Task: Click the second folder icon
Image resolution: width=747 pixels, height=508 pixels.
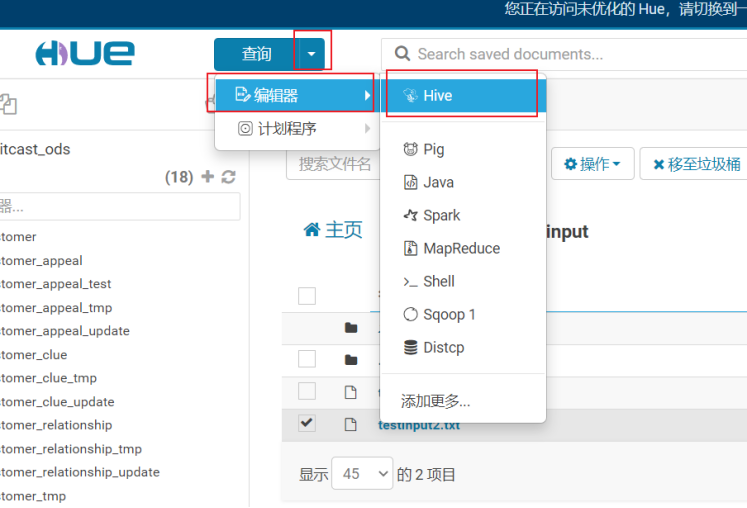Action: [x=351, y=360]
